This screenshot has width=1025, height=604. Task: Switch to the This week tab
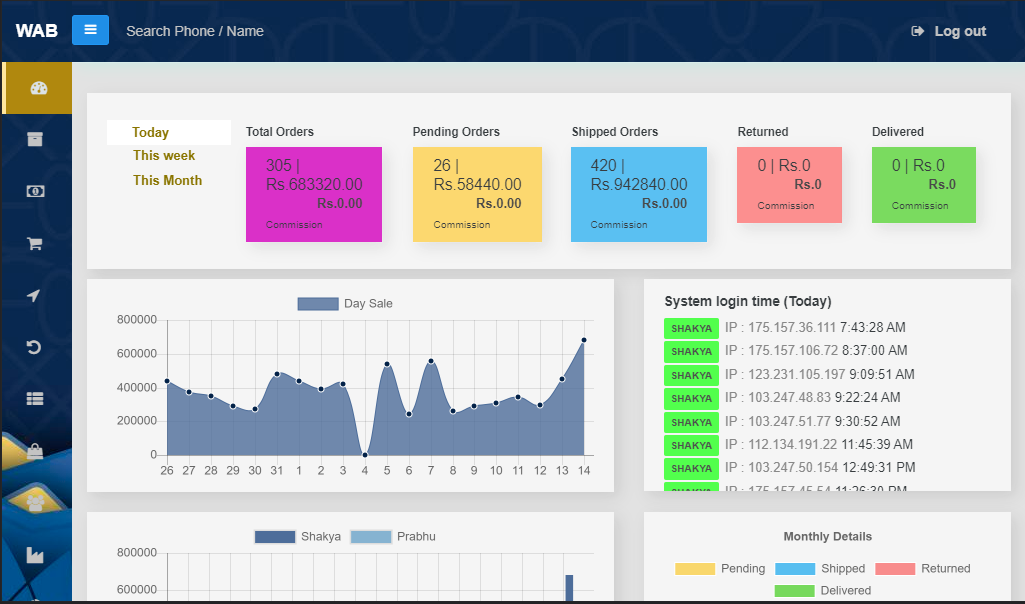pyautogui.click(x=164, y=156)
